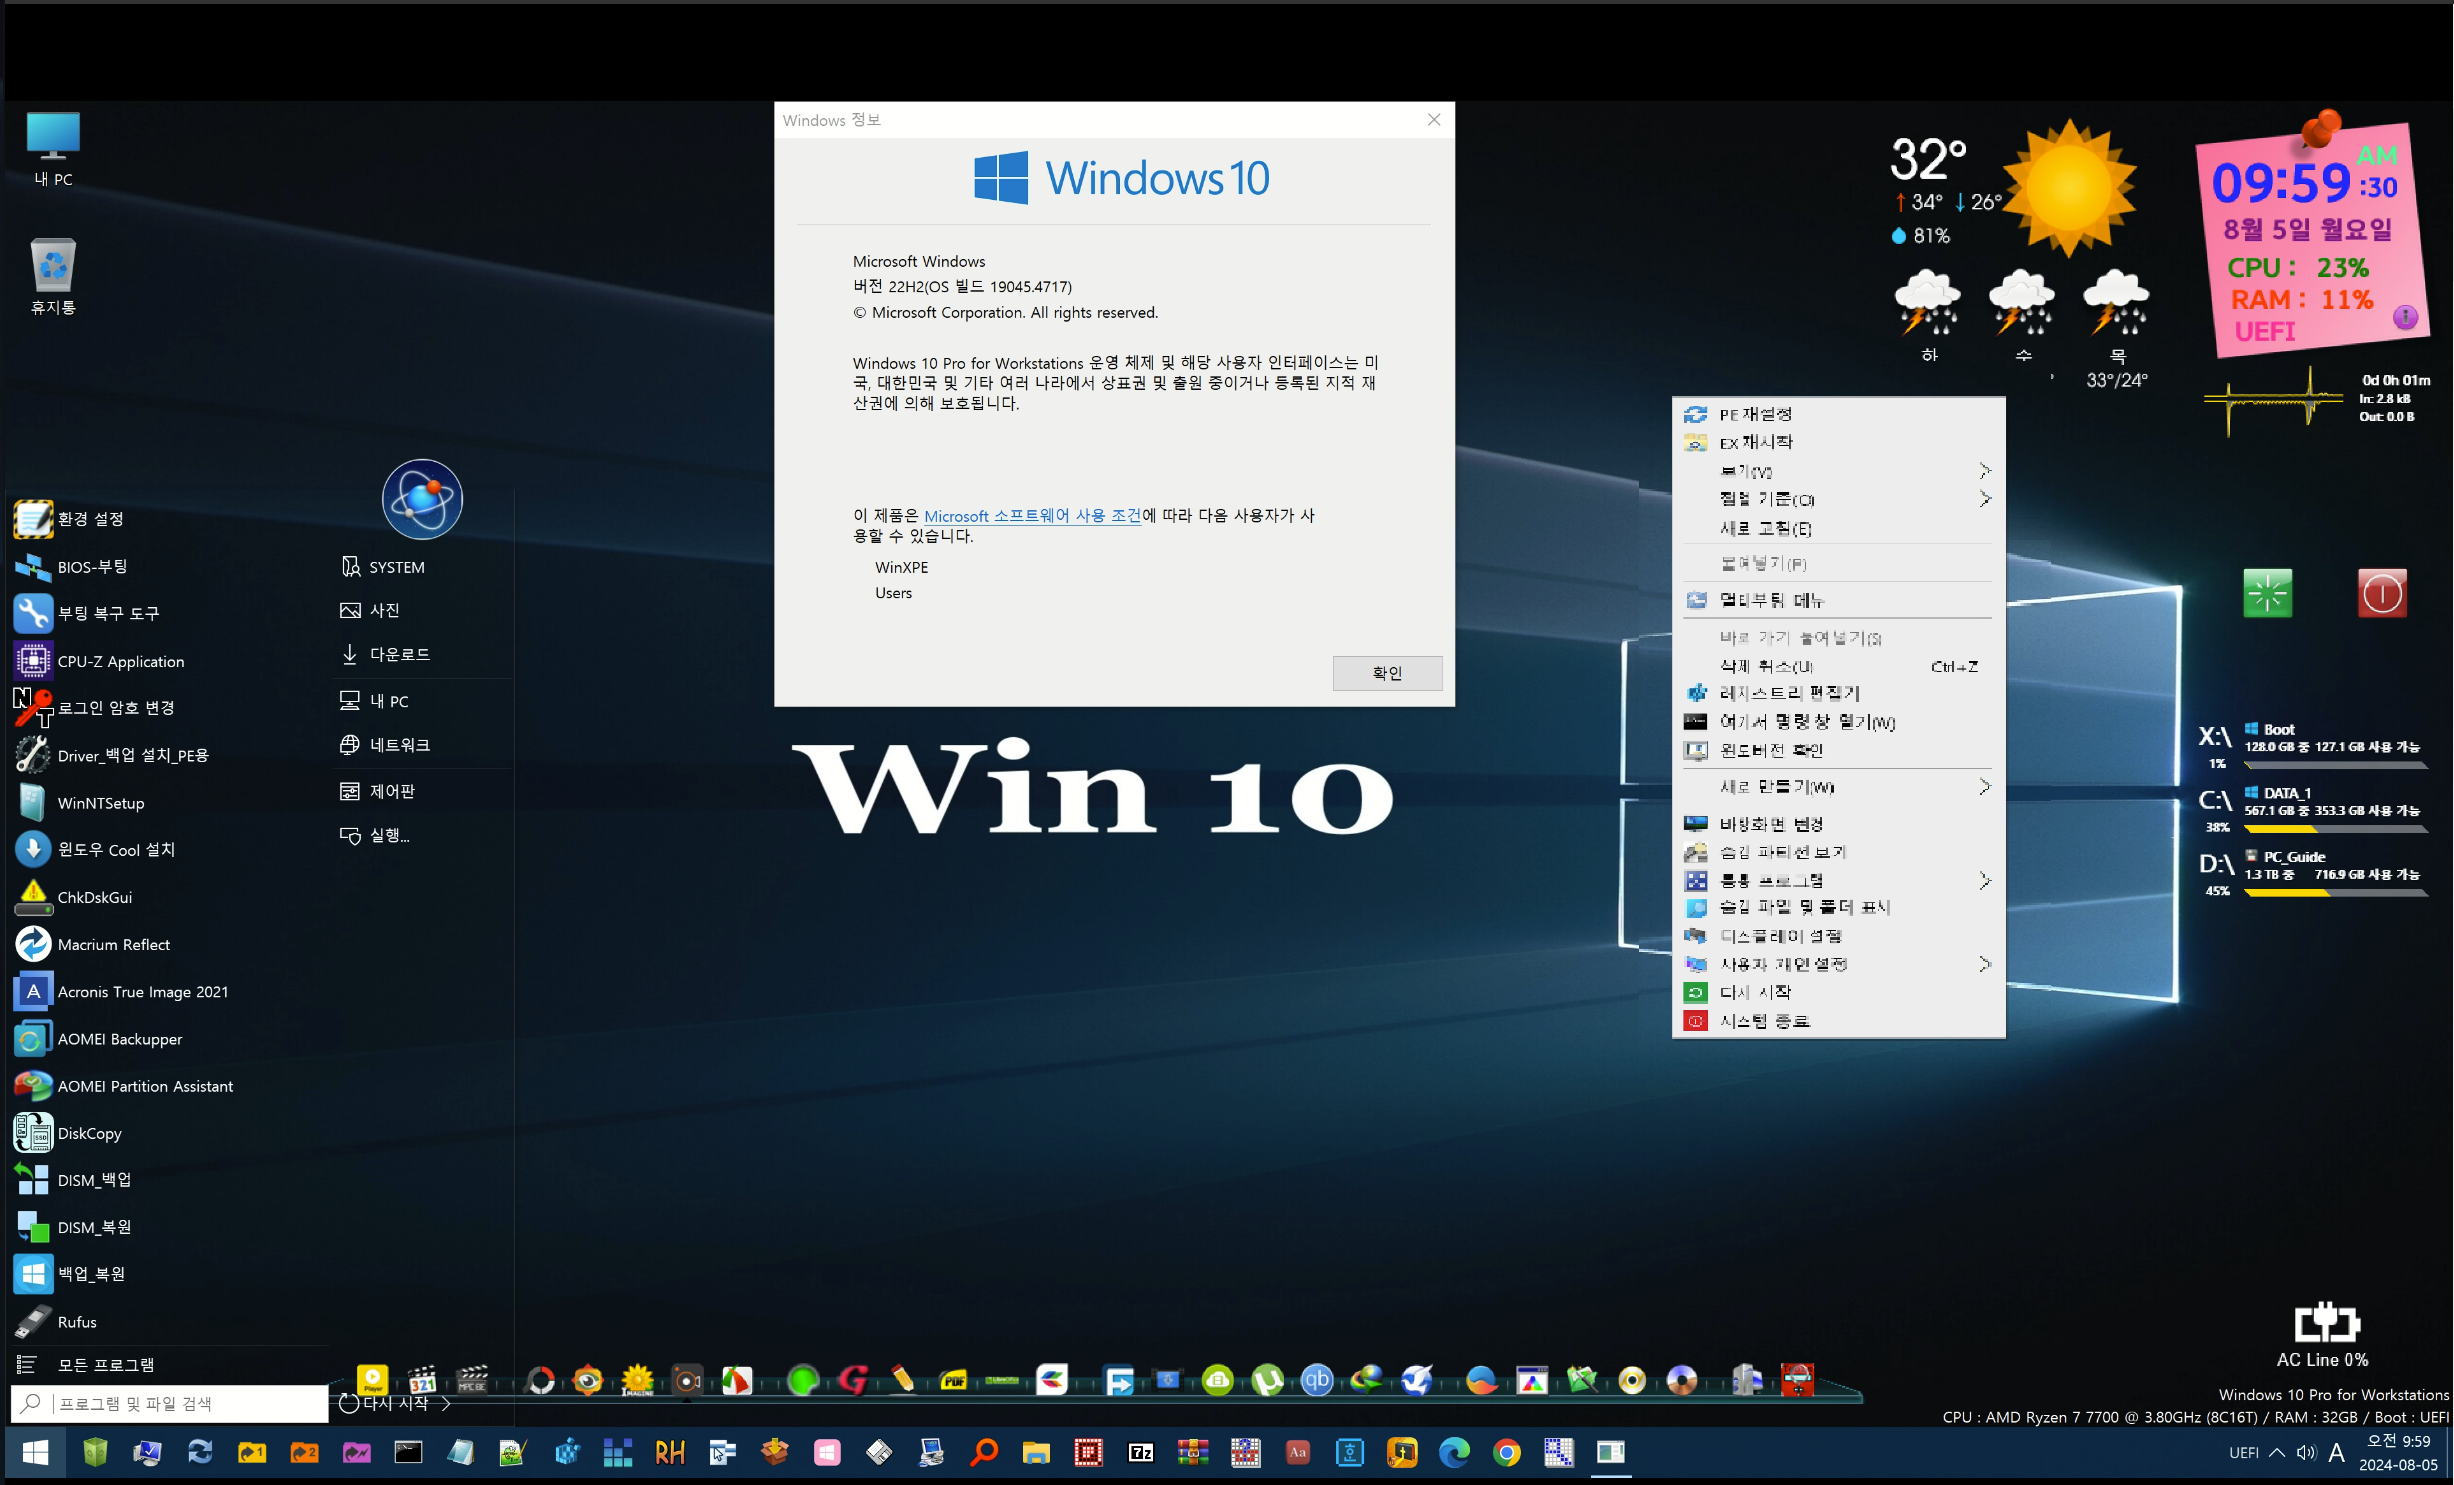The height and width of the screenshot is (1485, 2454).
Task: Click 다시 시작 button in start menu
Action: pos(385,1403)
